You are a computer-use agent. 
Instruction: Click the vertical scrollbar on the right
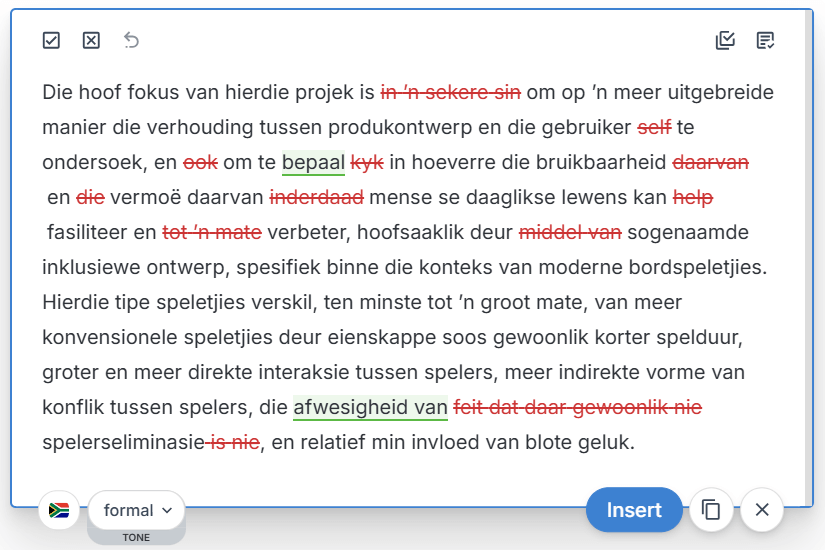click(809, 250)
